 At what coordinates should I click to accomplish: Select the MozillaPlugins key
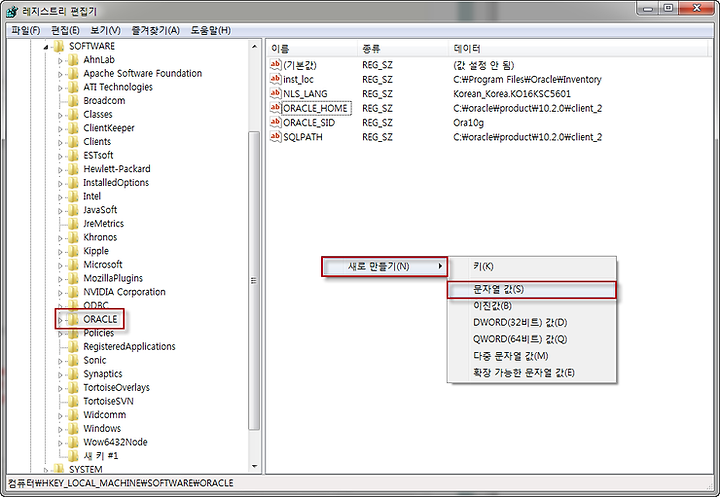(113, 278)
